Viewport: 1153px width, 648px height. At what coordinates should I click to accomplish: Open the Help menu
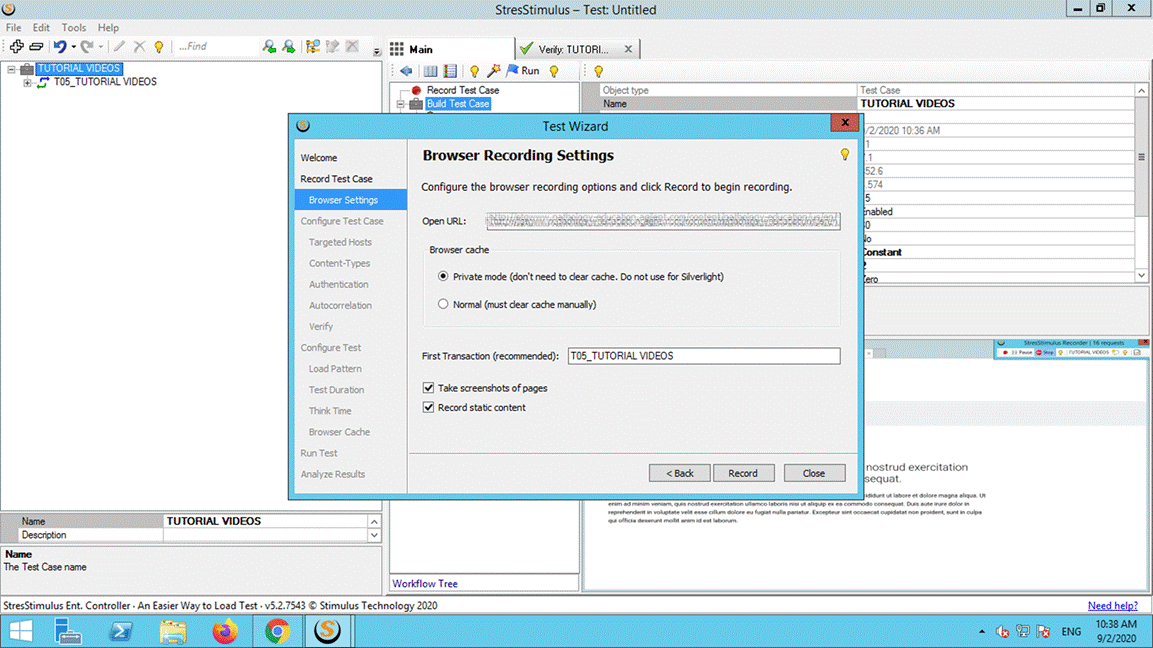click(108, 27)
